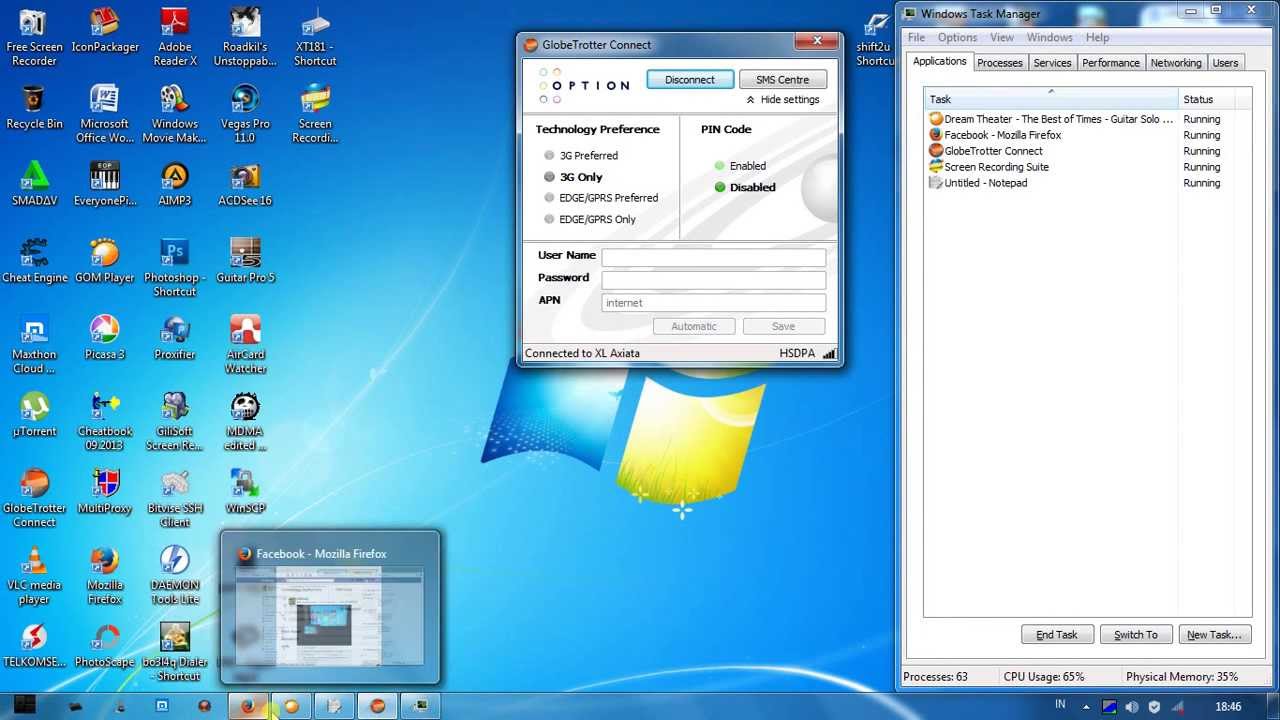Launch Cheat Engine icon
Image resolution: width=1280 pixels, height=720 pixels.
pyautogui.click(x=34, y=261)
